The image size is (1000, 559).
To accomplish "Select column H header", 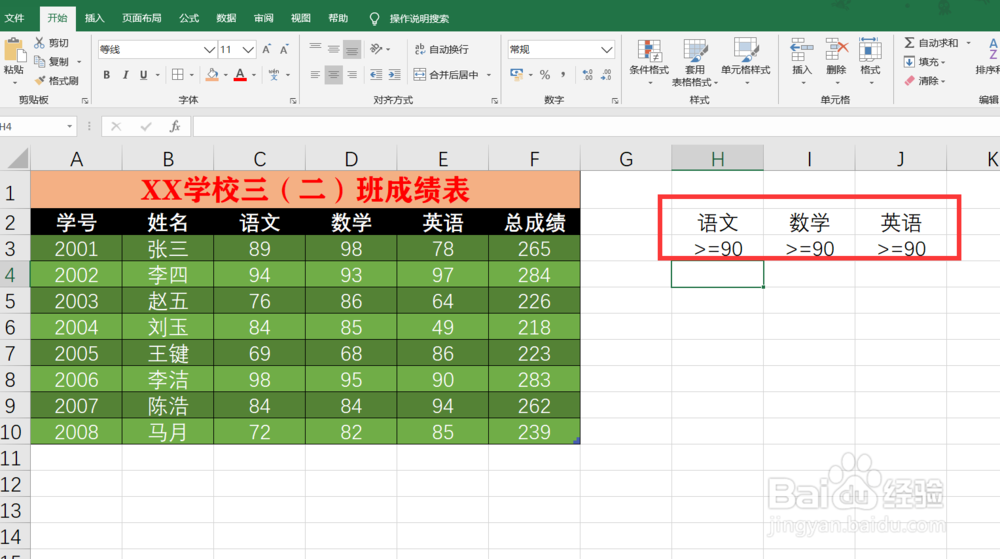I will [717, 158].
